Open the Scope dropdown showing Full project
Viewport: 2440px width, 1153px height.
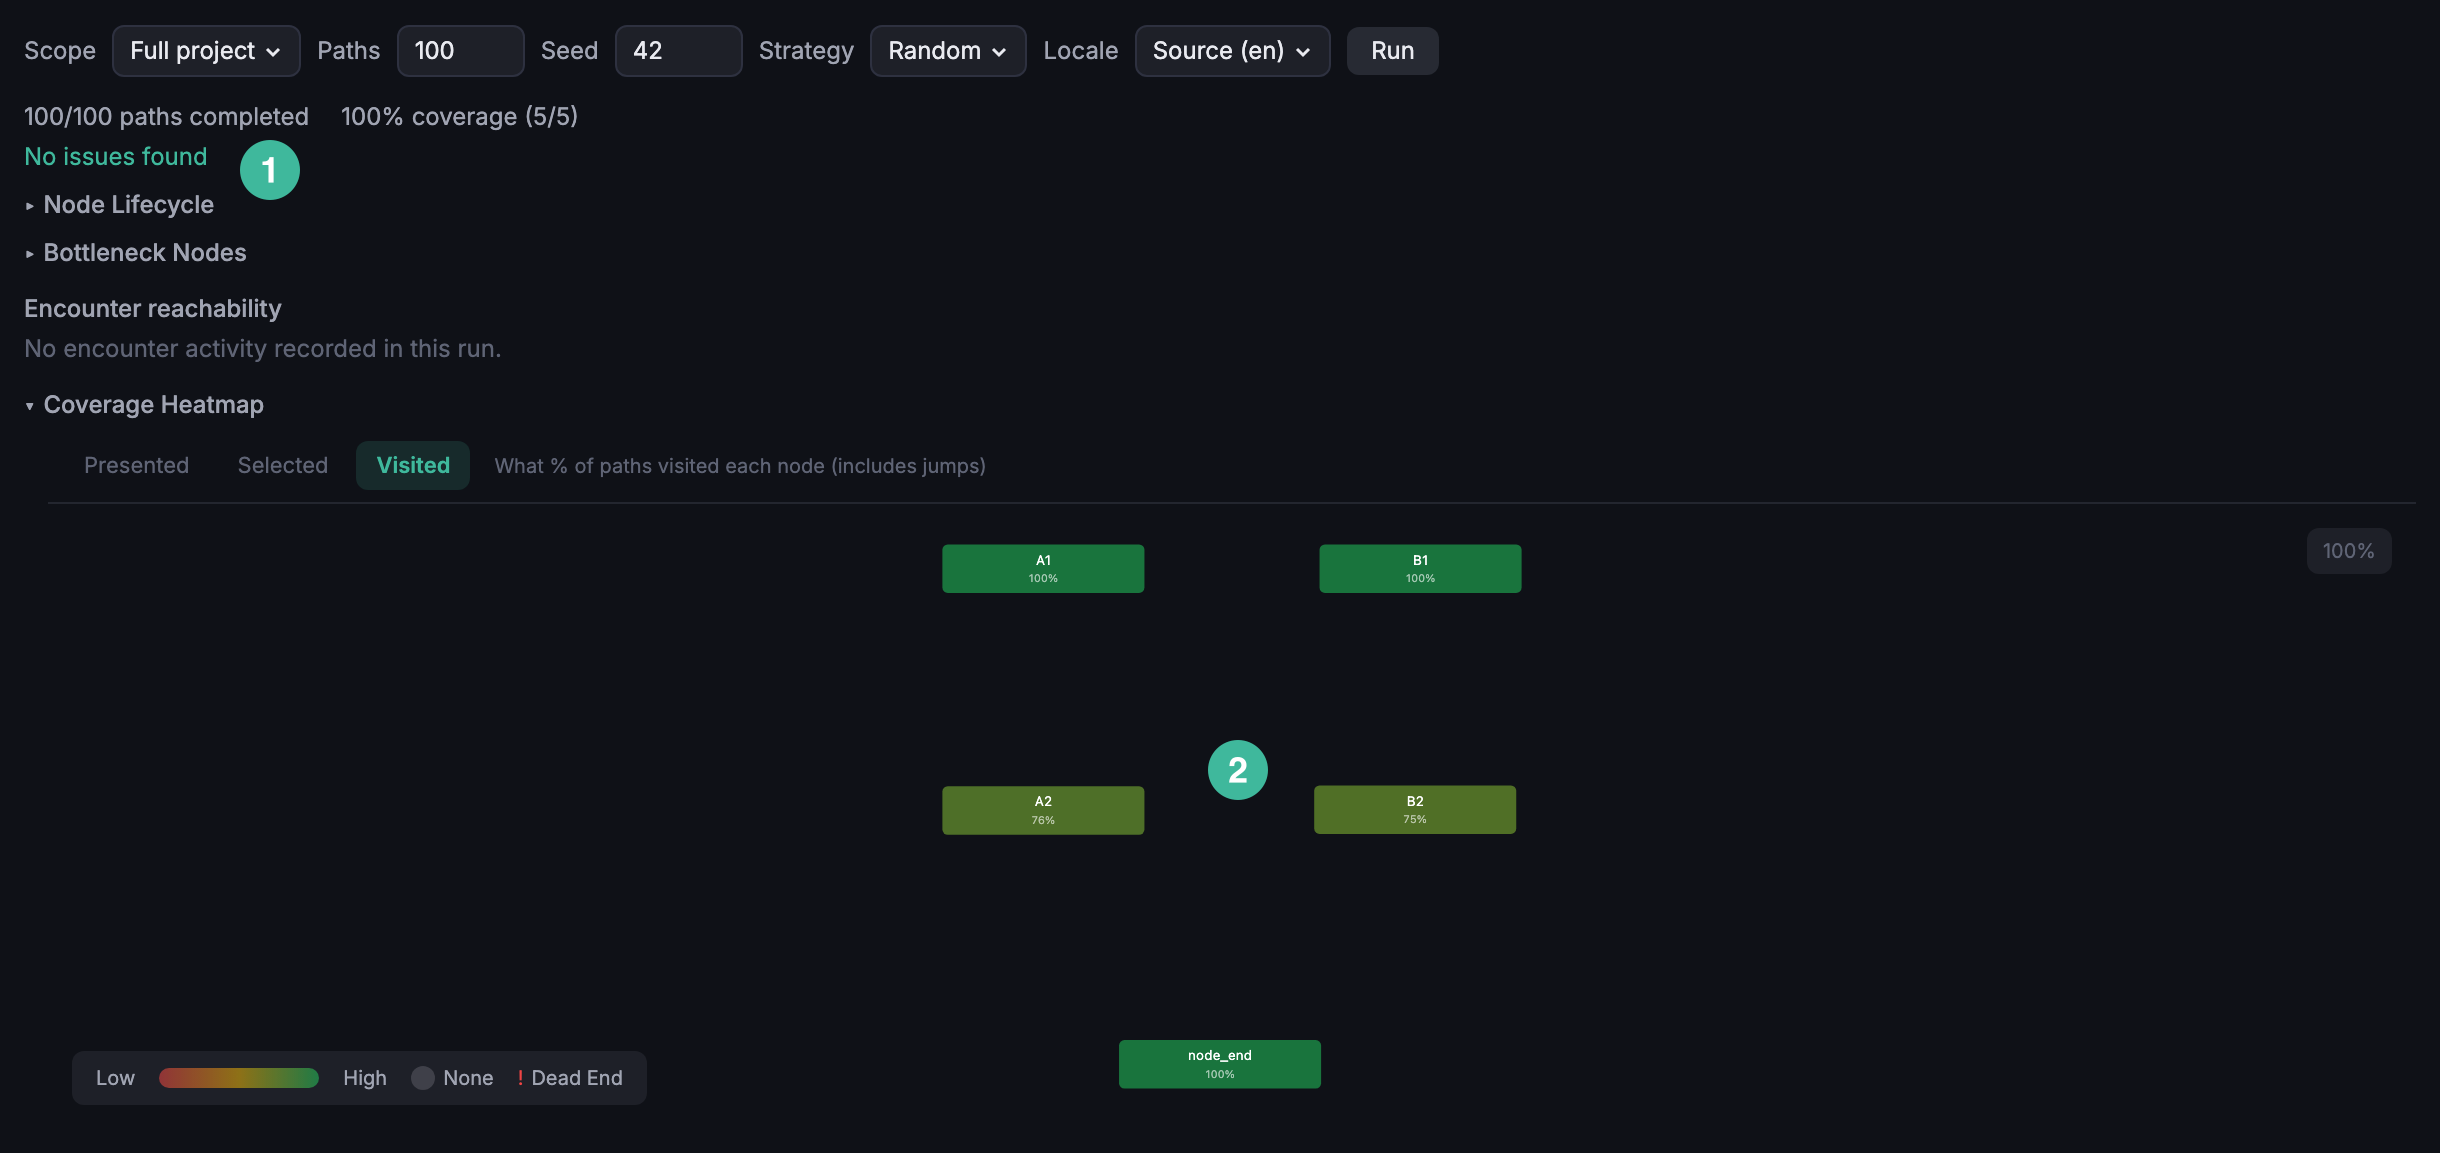tap(206, 51)
